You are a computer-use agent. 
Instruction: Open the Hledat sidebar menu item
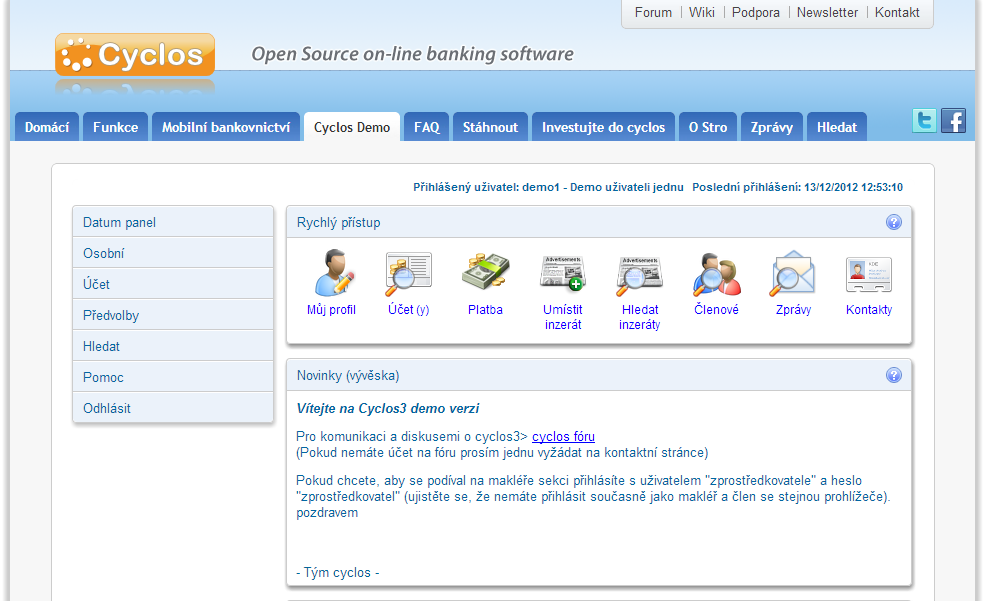click(x=173, y=346)
